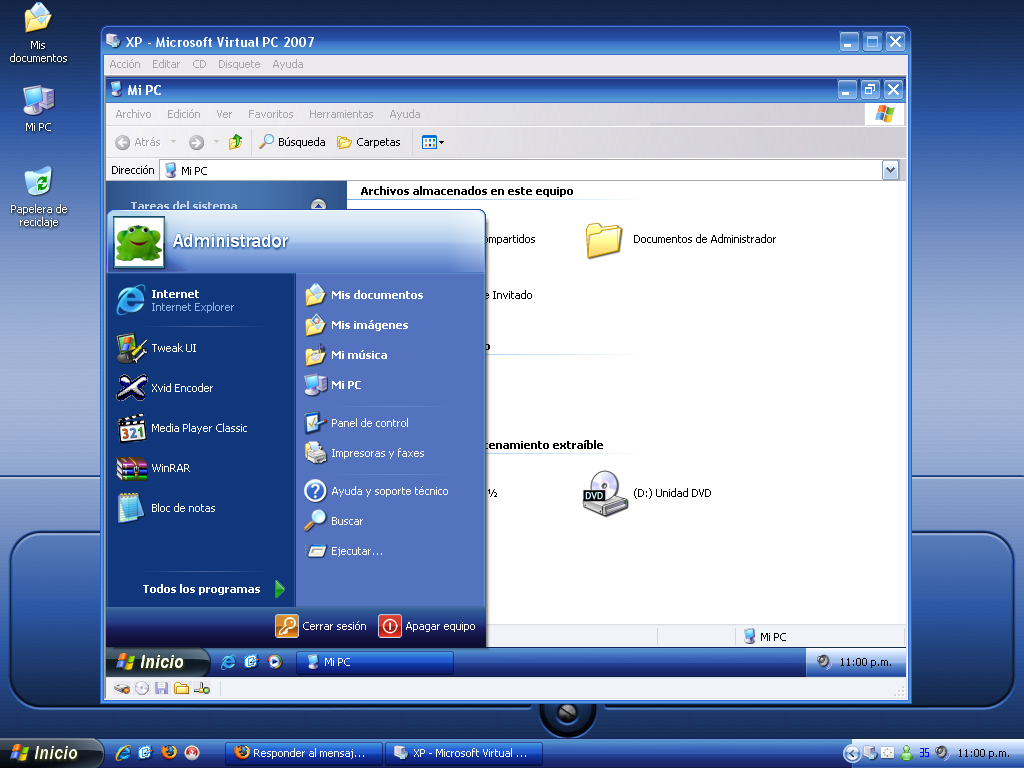Click Virtual PC network status icon
This screenshot has width=1024, height=768.
click(202, 688)
